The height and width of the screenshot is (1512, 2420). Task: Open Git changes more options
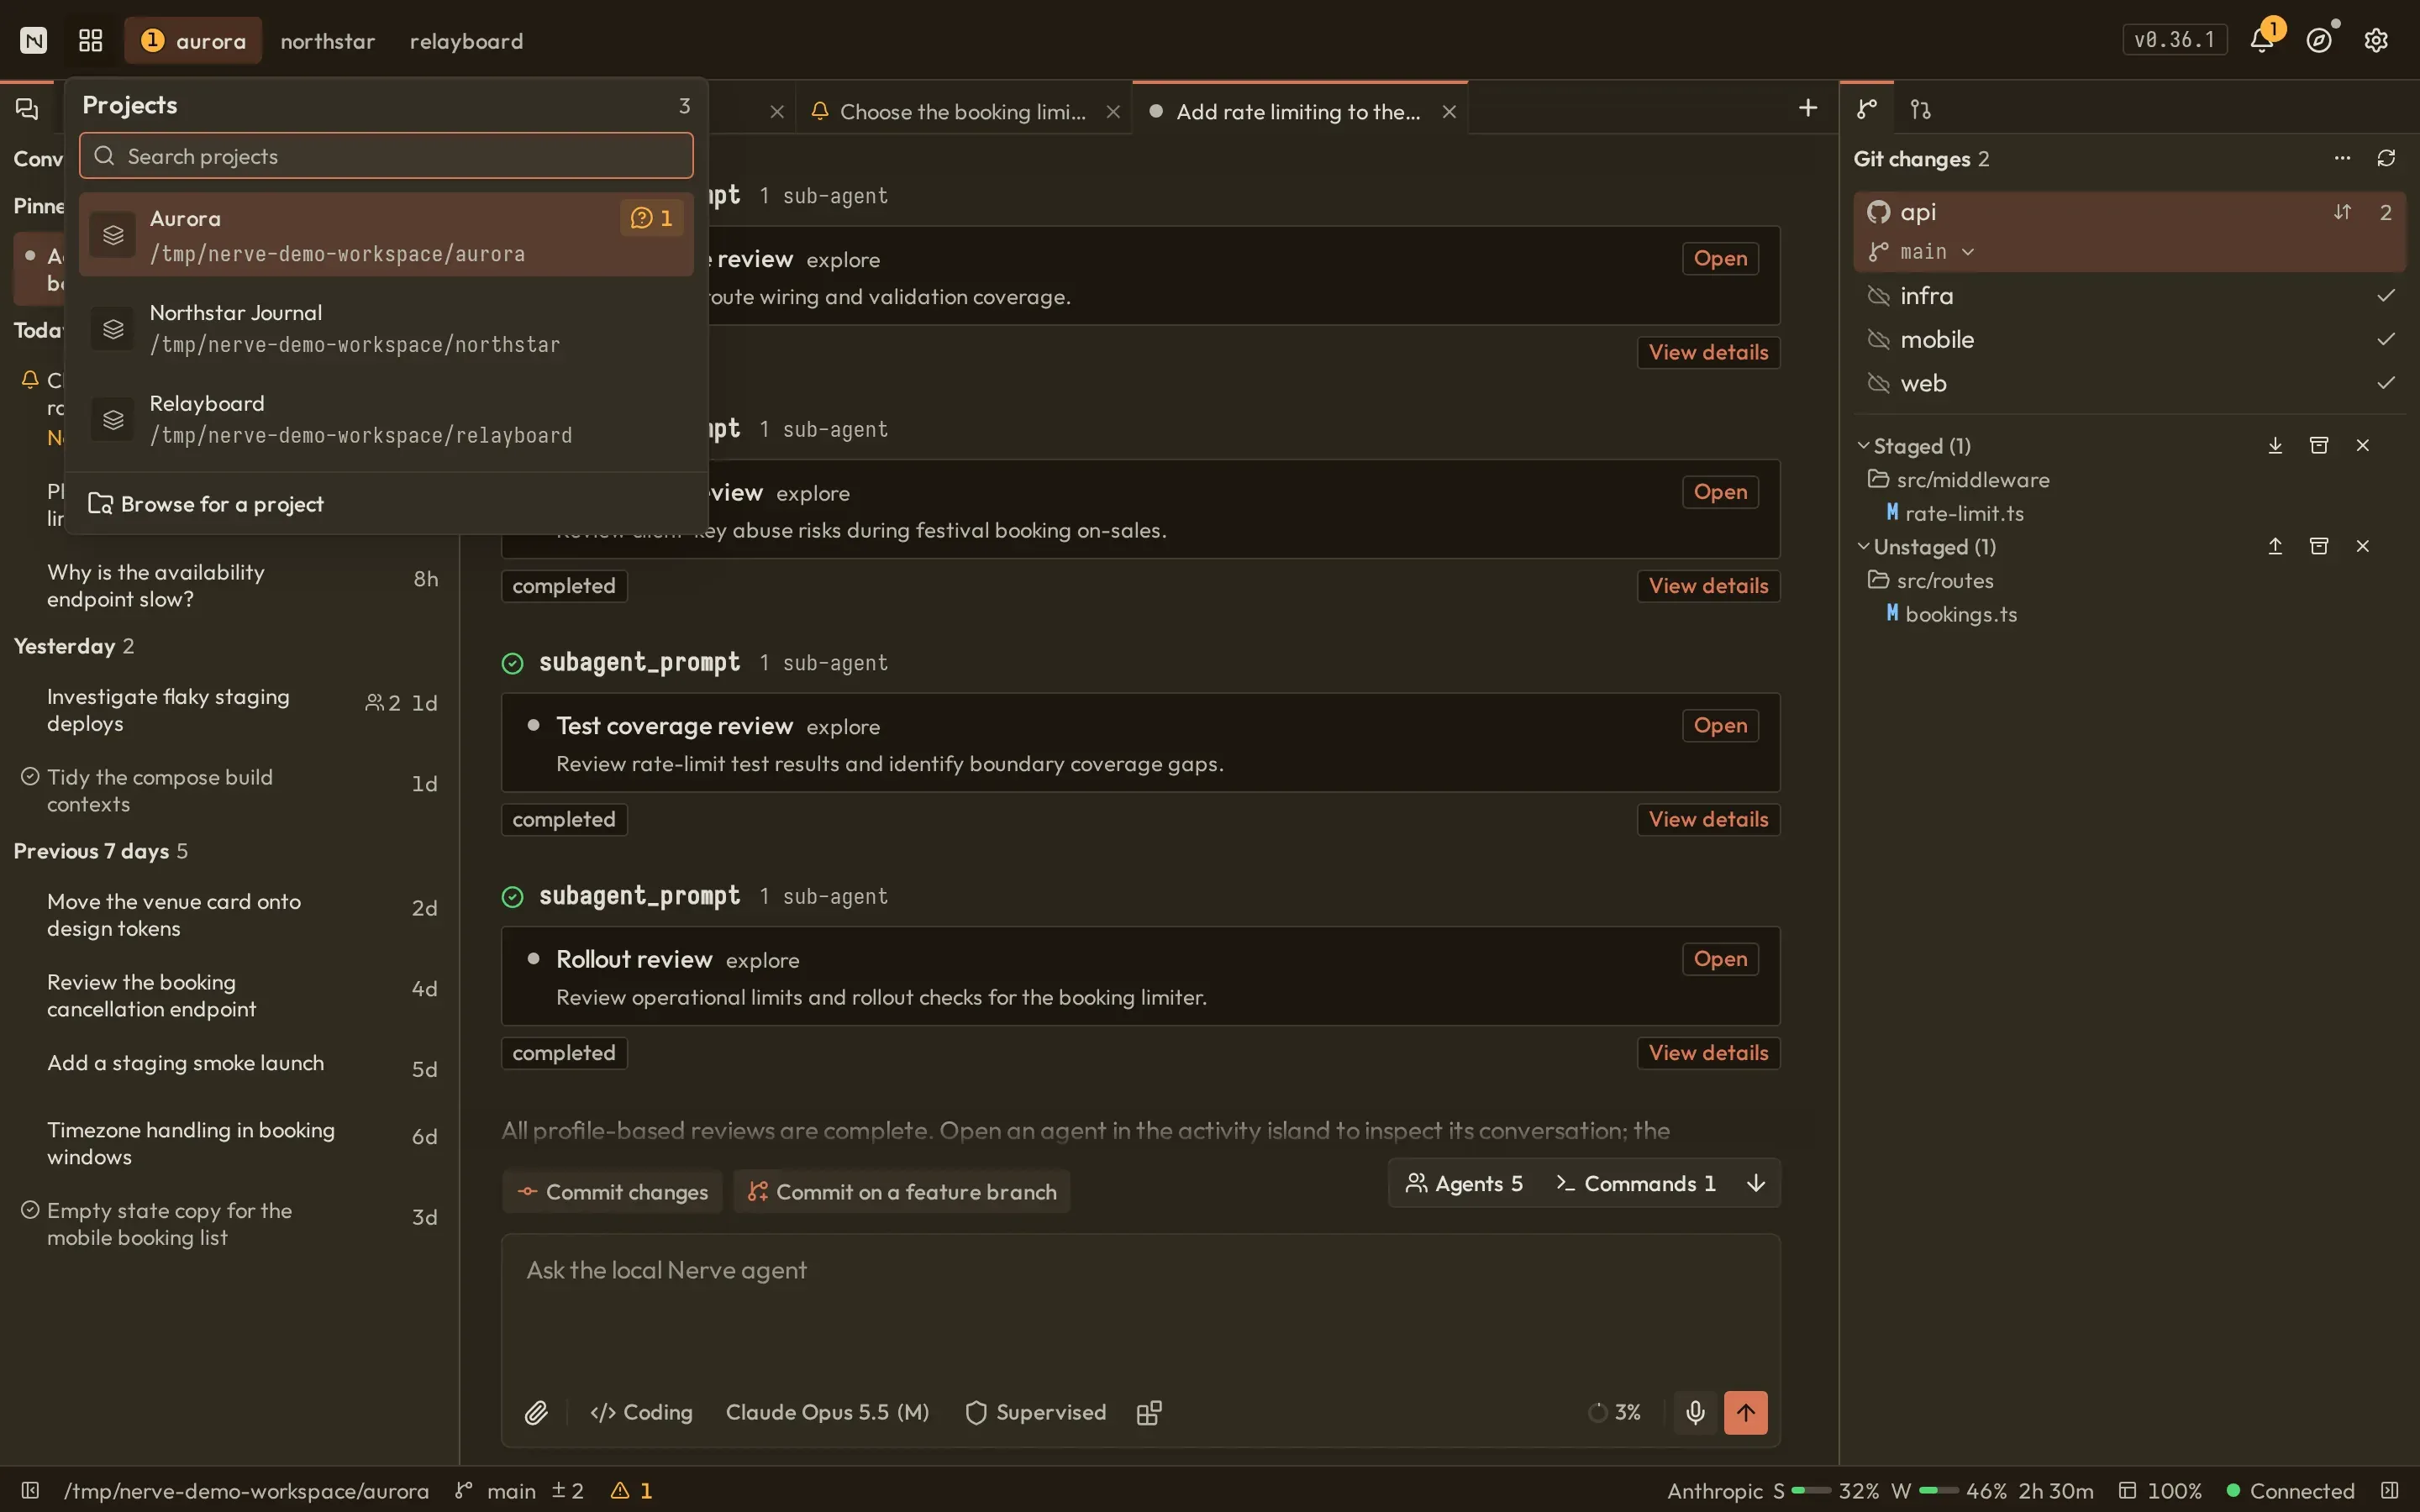point(2342,158)
